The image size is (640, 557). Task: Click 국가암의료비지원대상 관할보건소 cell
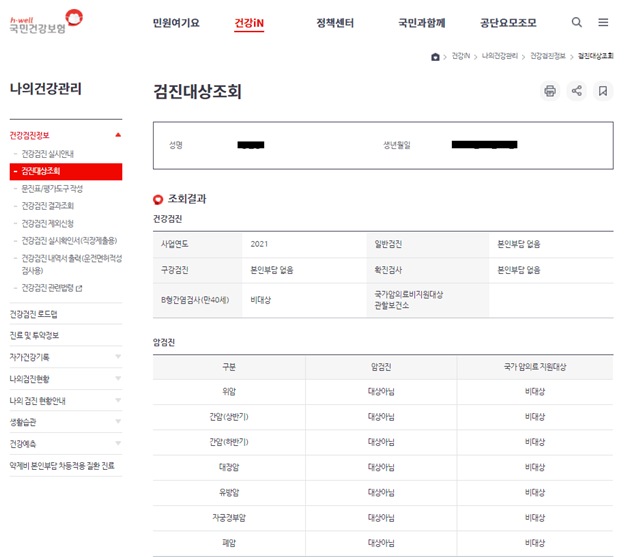pos(428,300)
